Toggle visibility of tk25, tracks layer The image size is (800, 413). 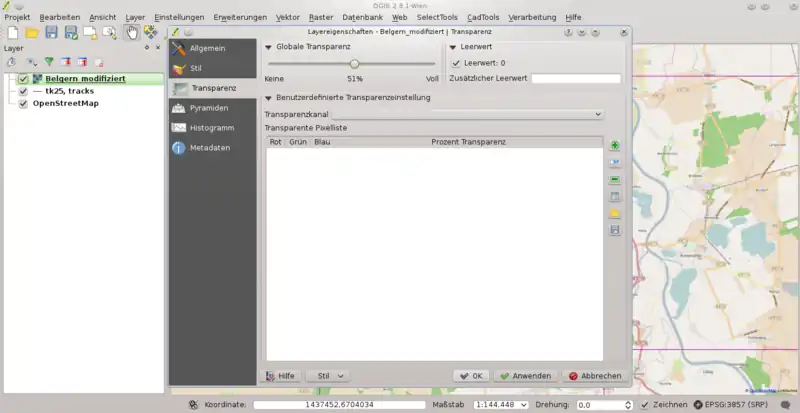[23, 91]
